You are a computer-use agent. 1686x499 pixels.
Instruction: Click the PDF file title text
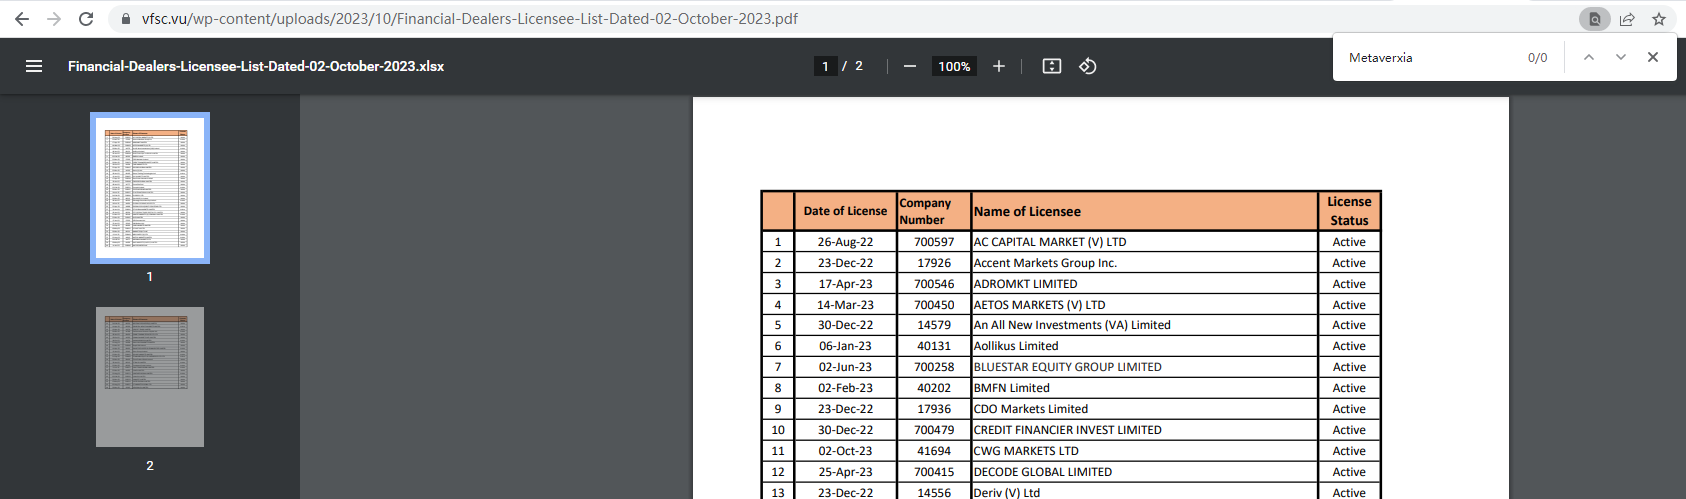coord(256,66)
